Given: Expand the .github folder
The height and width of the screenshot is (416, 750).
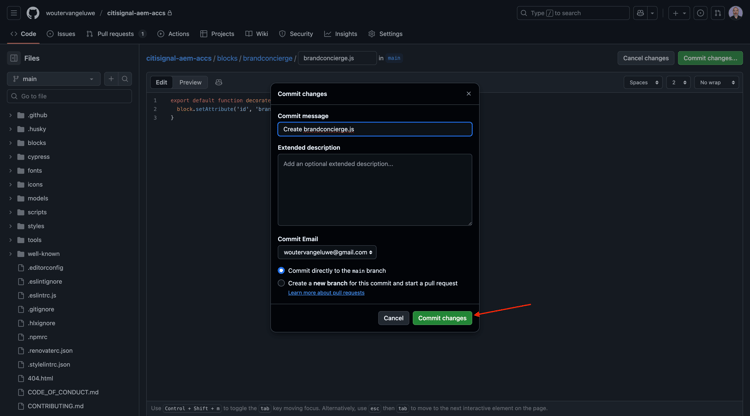Looking at the screenshot, I should 11,115.
